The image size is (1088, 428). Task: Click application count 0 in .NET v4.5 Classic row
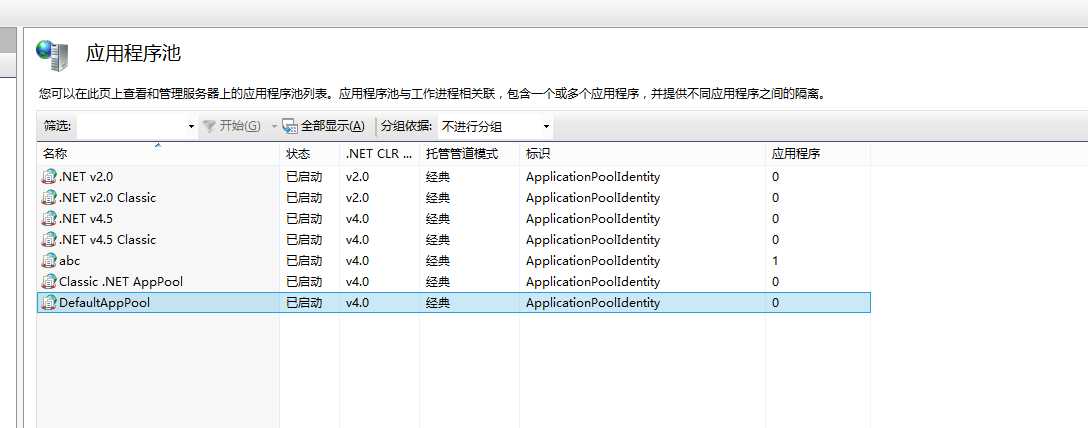pos(775,239)
